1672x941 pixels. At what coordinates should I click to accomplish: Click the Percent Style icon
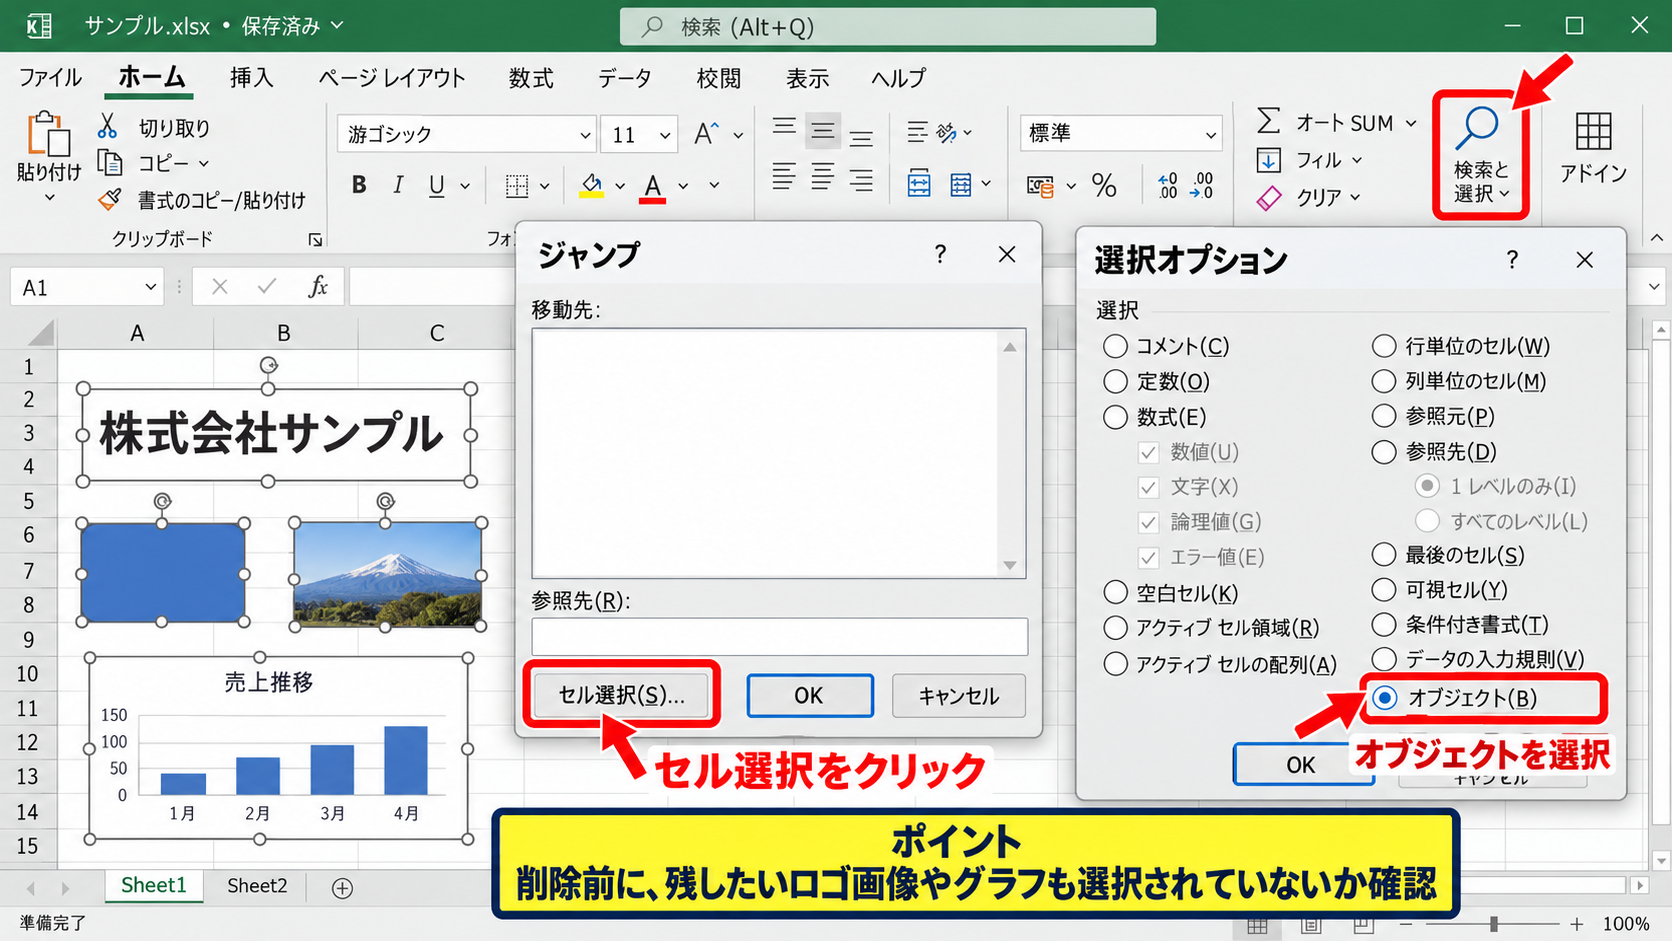pos(1104,185)
